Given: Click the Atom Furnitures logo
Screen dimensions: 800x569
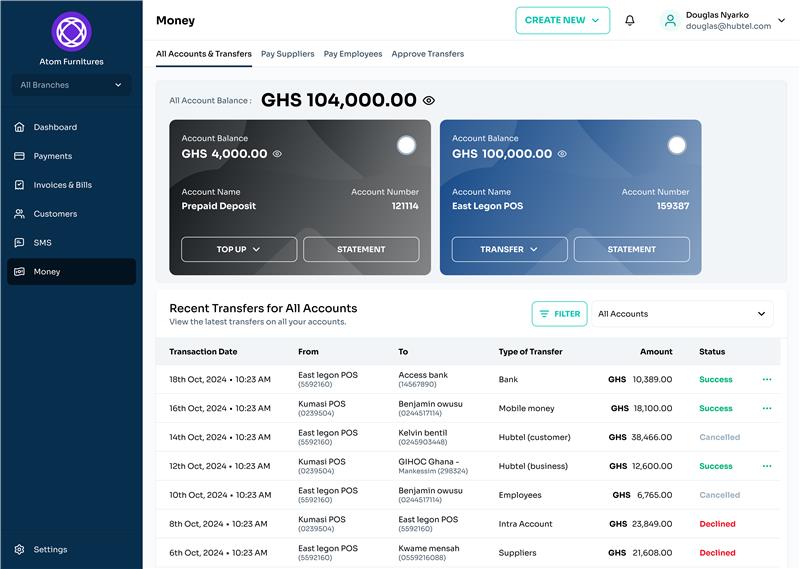Looking at the screenshot, I should pos(71,32).
